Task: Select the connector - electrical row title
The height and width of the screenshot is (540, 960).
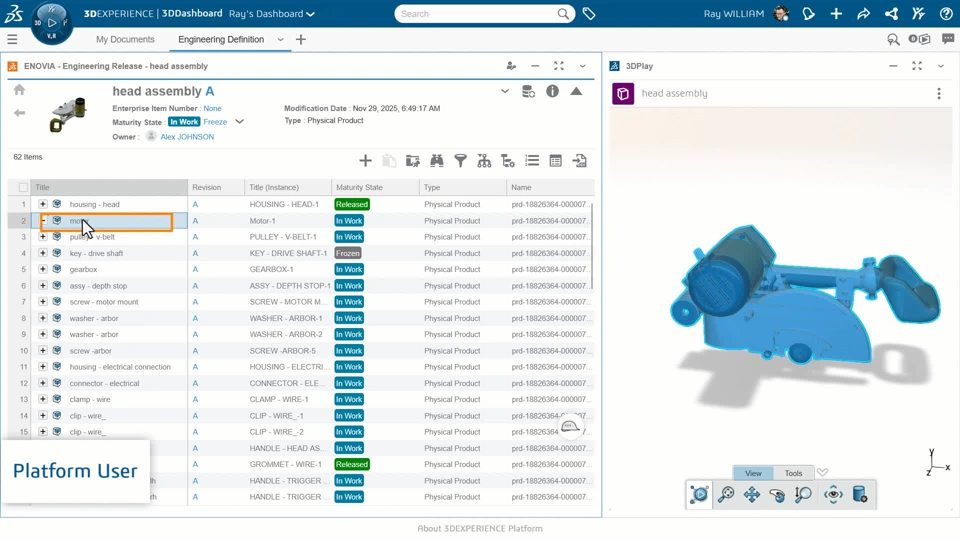Action: pos(104,383)
